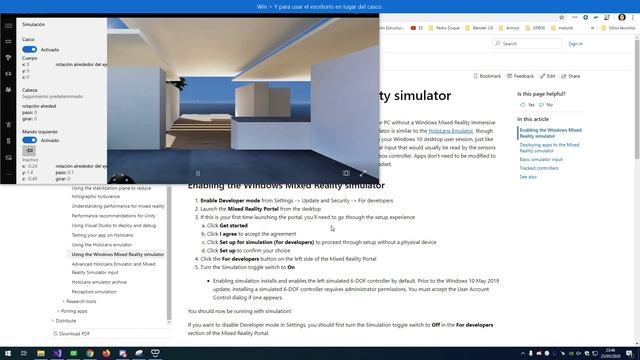Click the Feedback button

tap(520, 76)
